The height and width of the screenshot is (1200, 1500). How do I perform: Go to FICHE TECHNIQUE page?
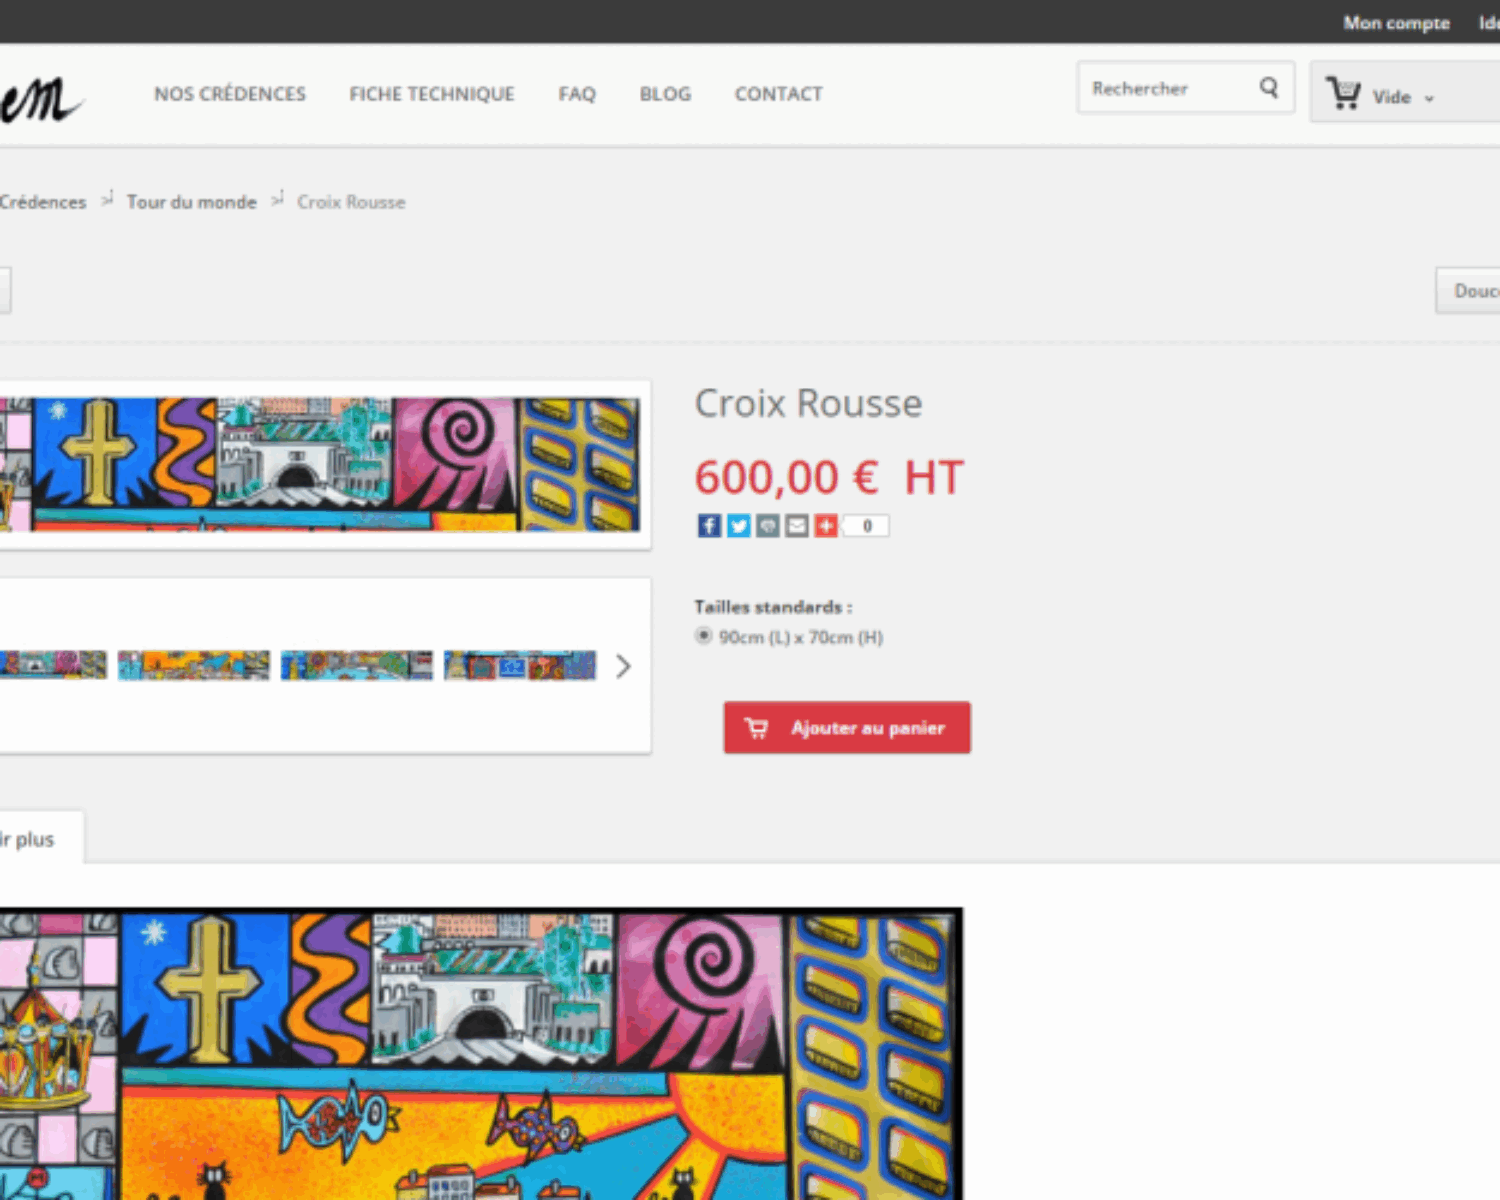pos(431,94)
